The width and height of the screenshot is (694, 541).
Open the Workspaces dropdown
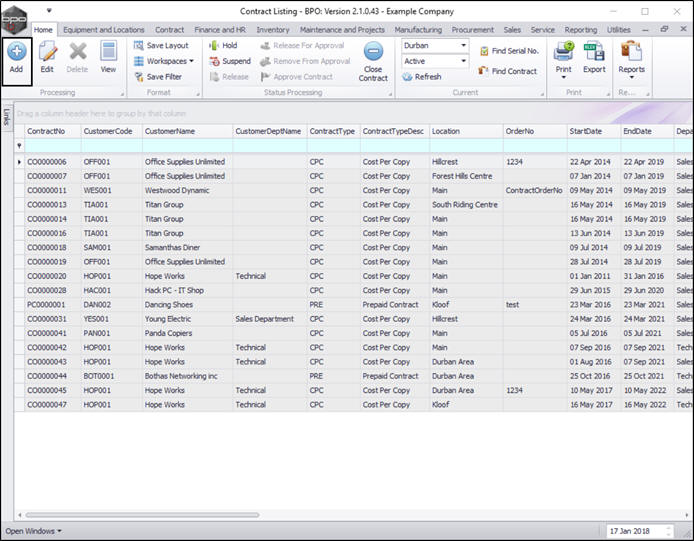(164, 61)
